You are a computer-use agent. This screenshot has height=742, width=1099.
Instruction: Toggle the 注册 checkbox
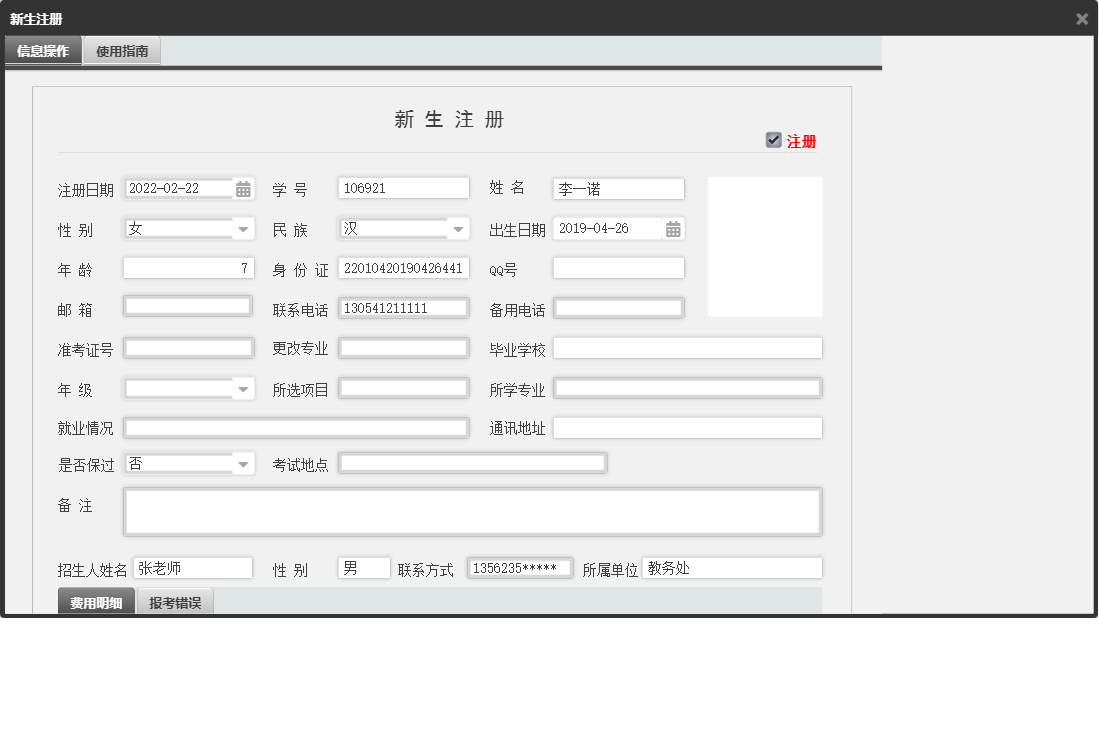[x=773, y=141]
